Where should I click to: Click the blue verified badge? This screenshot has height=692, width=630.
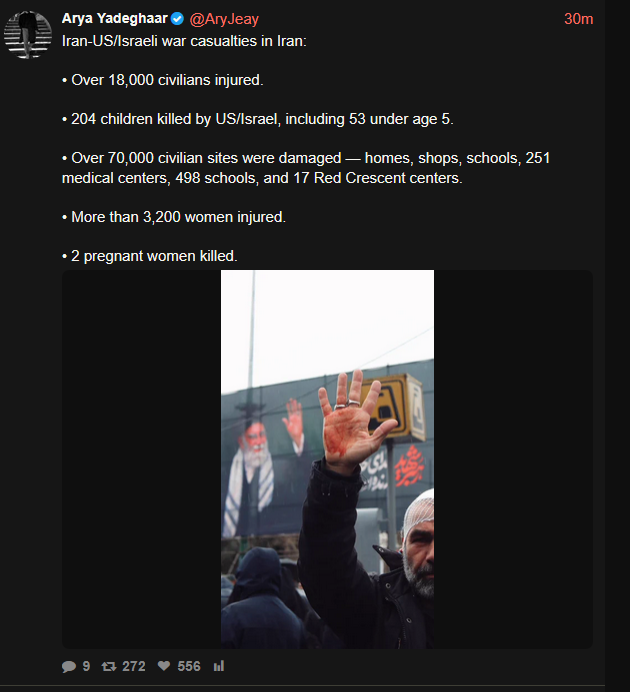177,19
